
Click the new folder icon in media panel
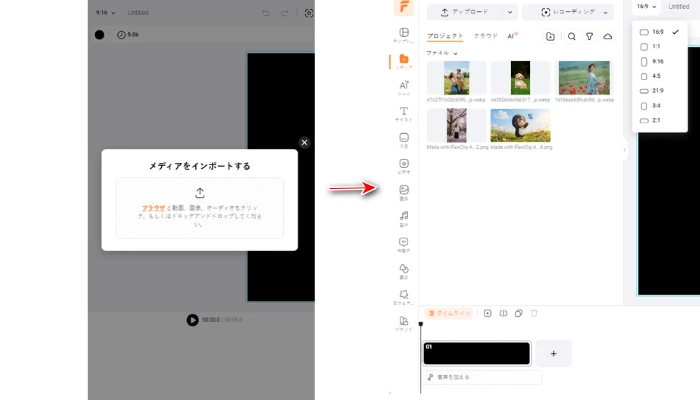(x=550, y=37)
